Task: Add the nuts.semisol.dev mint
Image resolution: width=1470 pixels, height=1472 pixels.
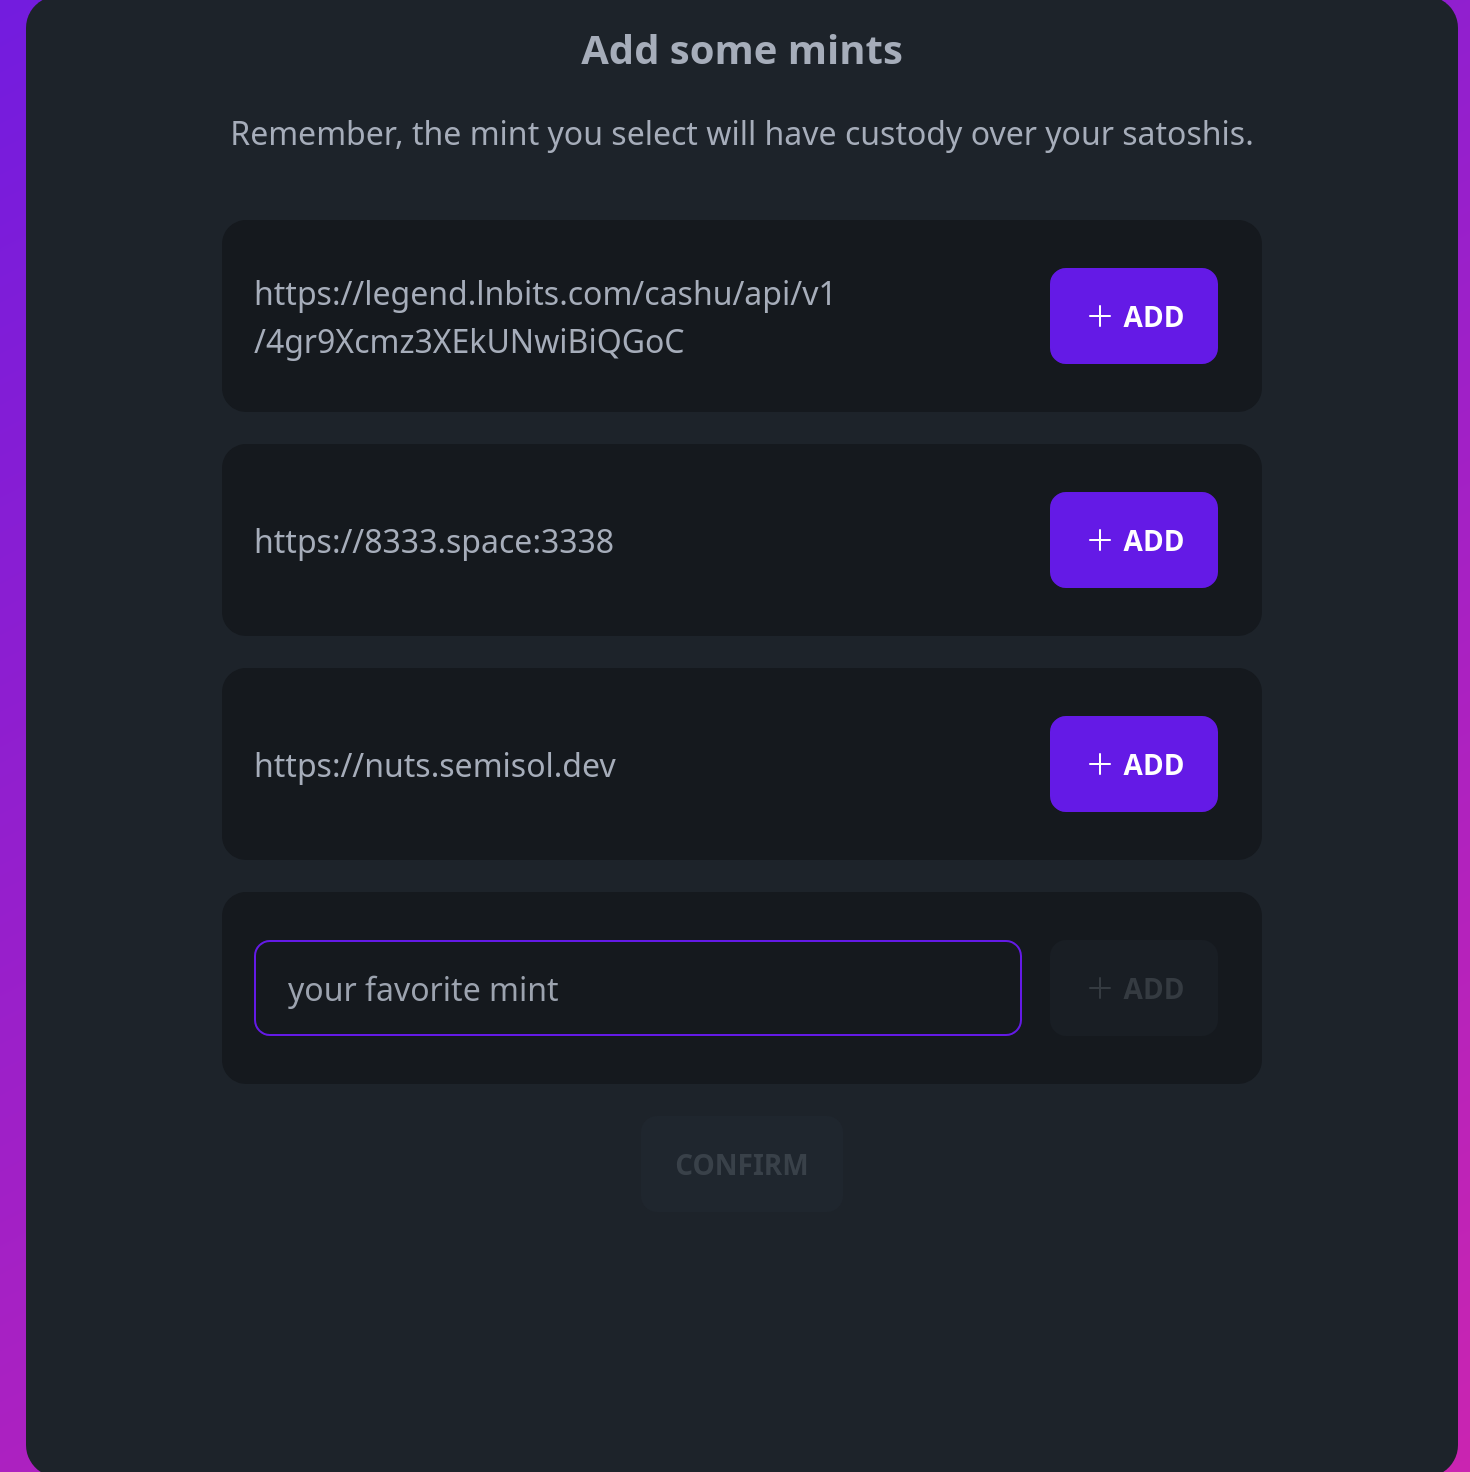Action: [x=1133, y=764]
